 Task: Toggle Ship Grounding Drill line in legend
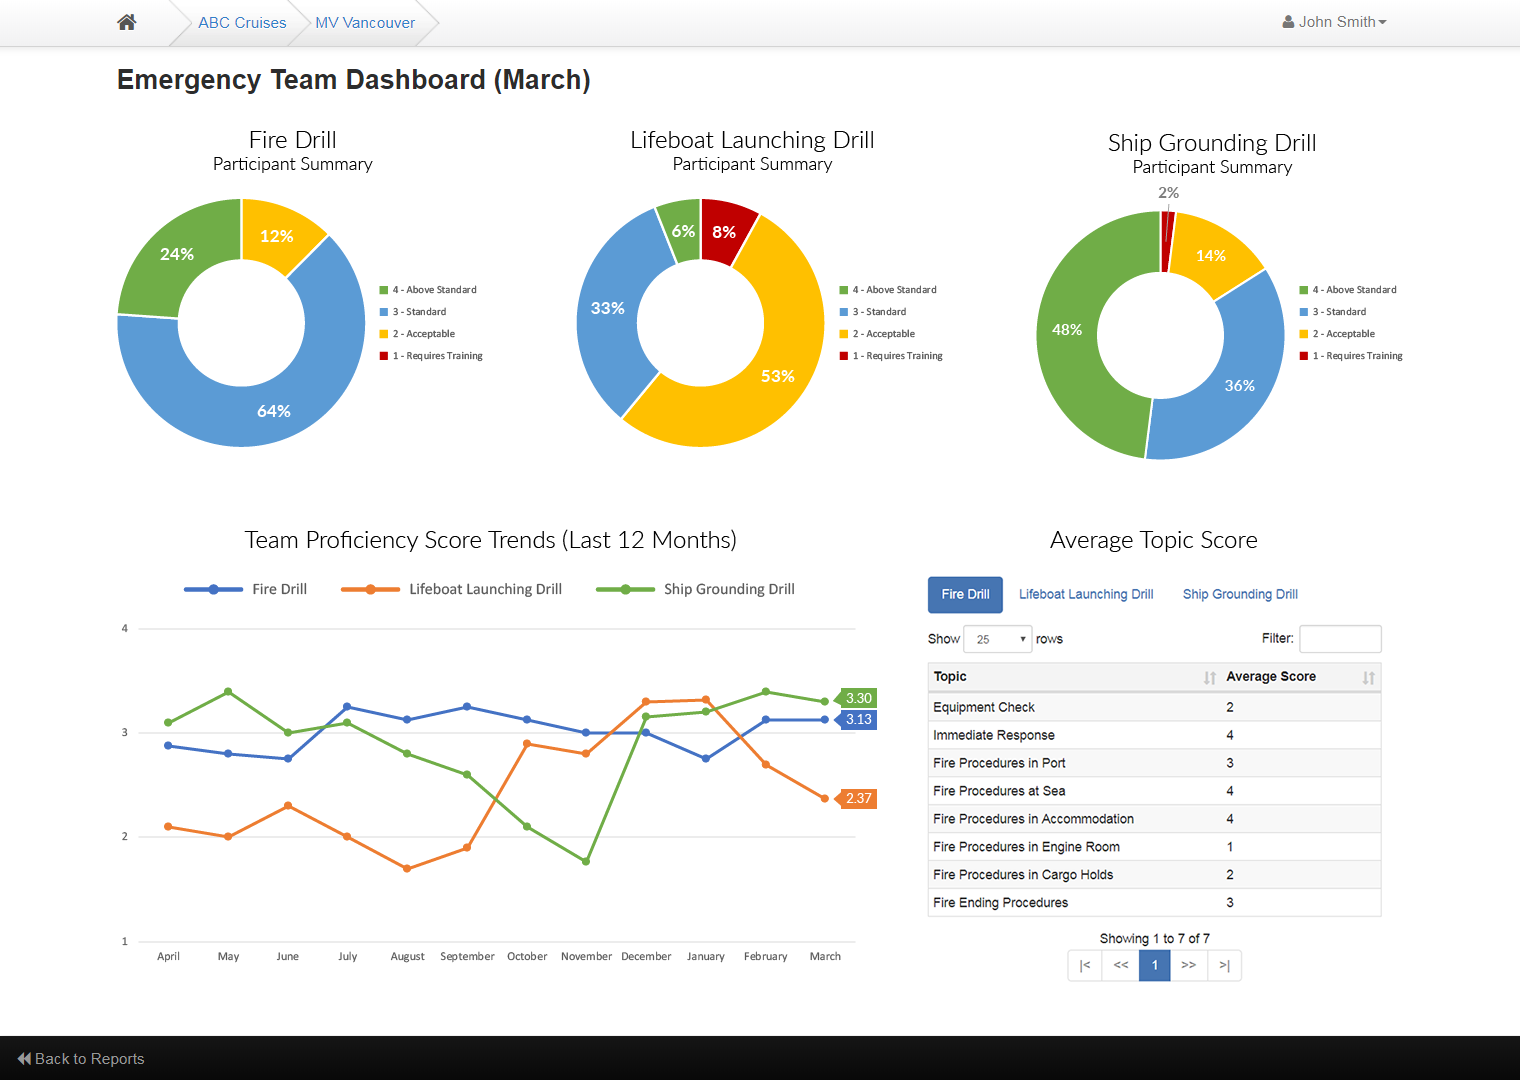[x=696, y=589]
